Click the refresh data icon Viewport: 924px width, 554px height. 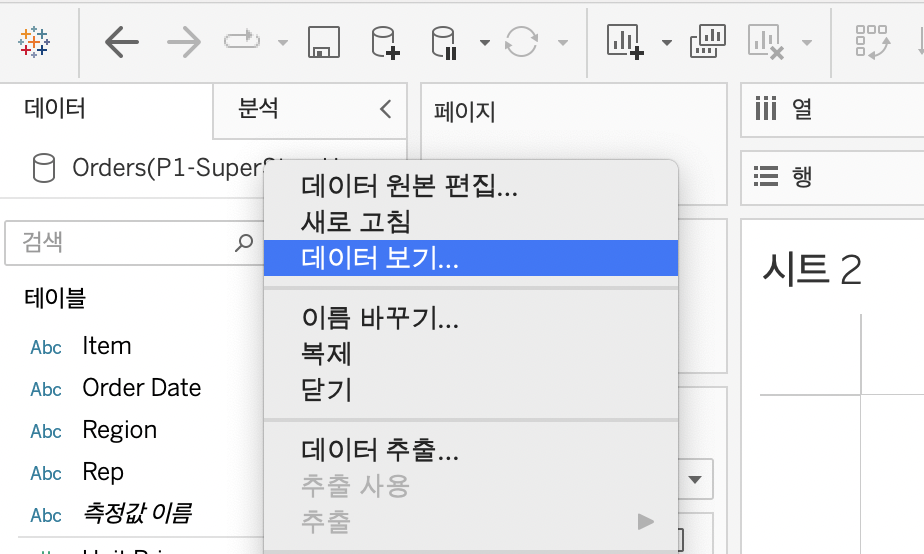coord(521,43)
